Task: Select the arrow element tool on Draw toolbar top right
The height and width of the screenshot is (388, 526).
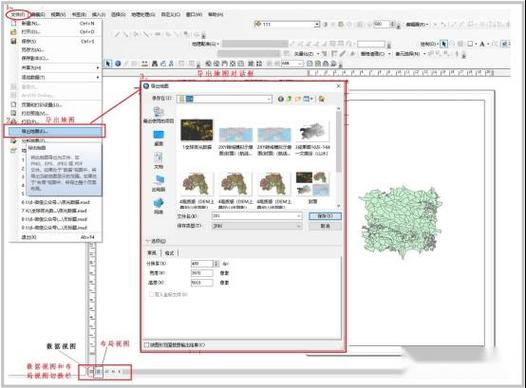Action: (x=444, y=44)
